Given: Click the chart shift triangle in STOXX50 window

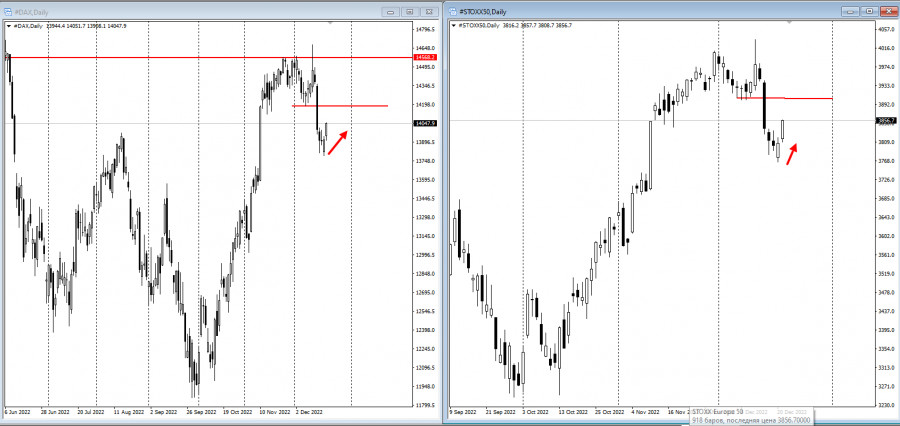Looking at the screenshot, I should point(790,22).
